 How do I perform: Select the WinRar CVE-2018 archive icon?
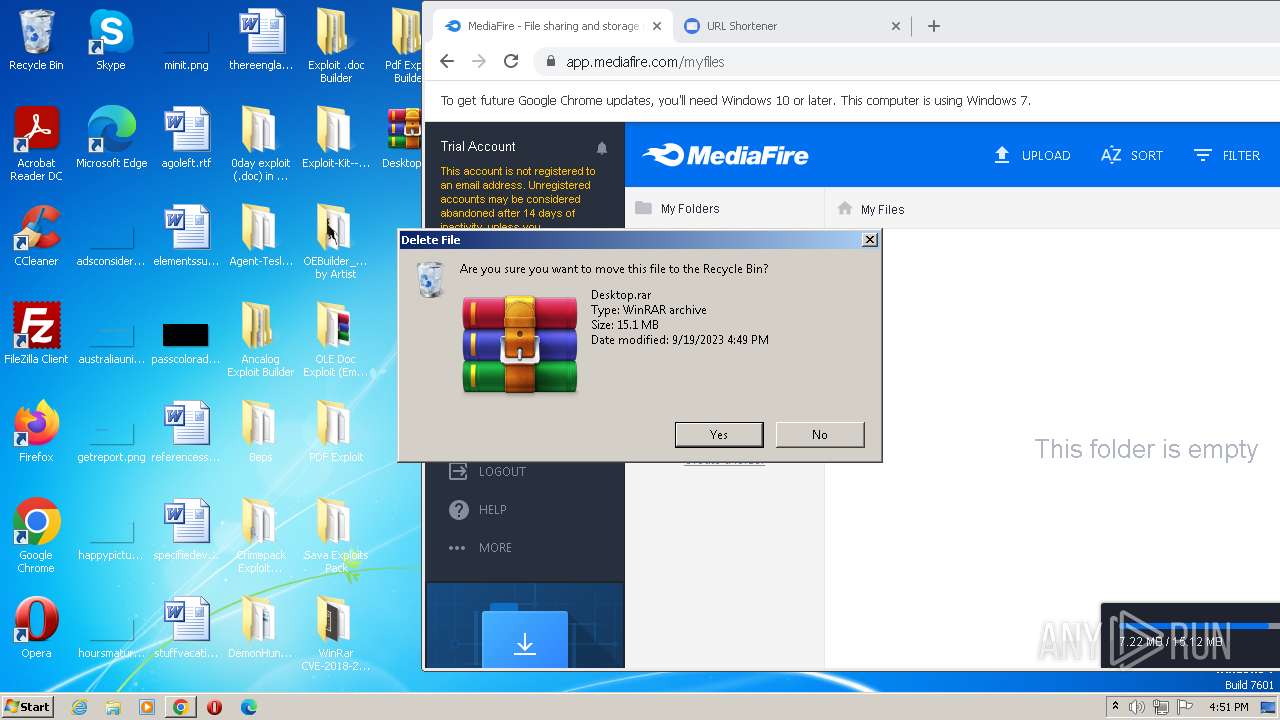[x=336, y=634]
